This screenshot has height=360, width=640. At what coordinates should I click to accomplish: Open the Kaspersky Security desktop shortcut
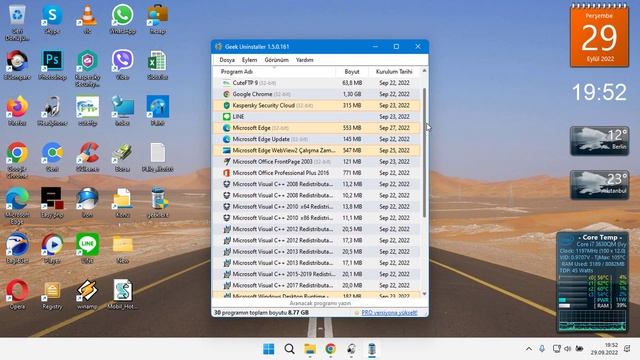click(87, 68)
